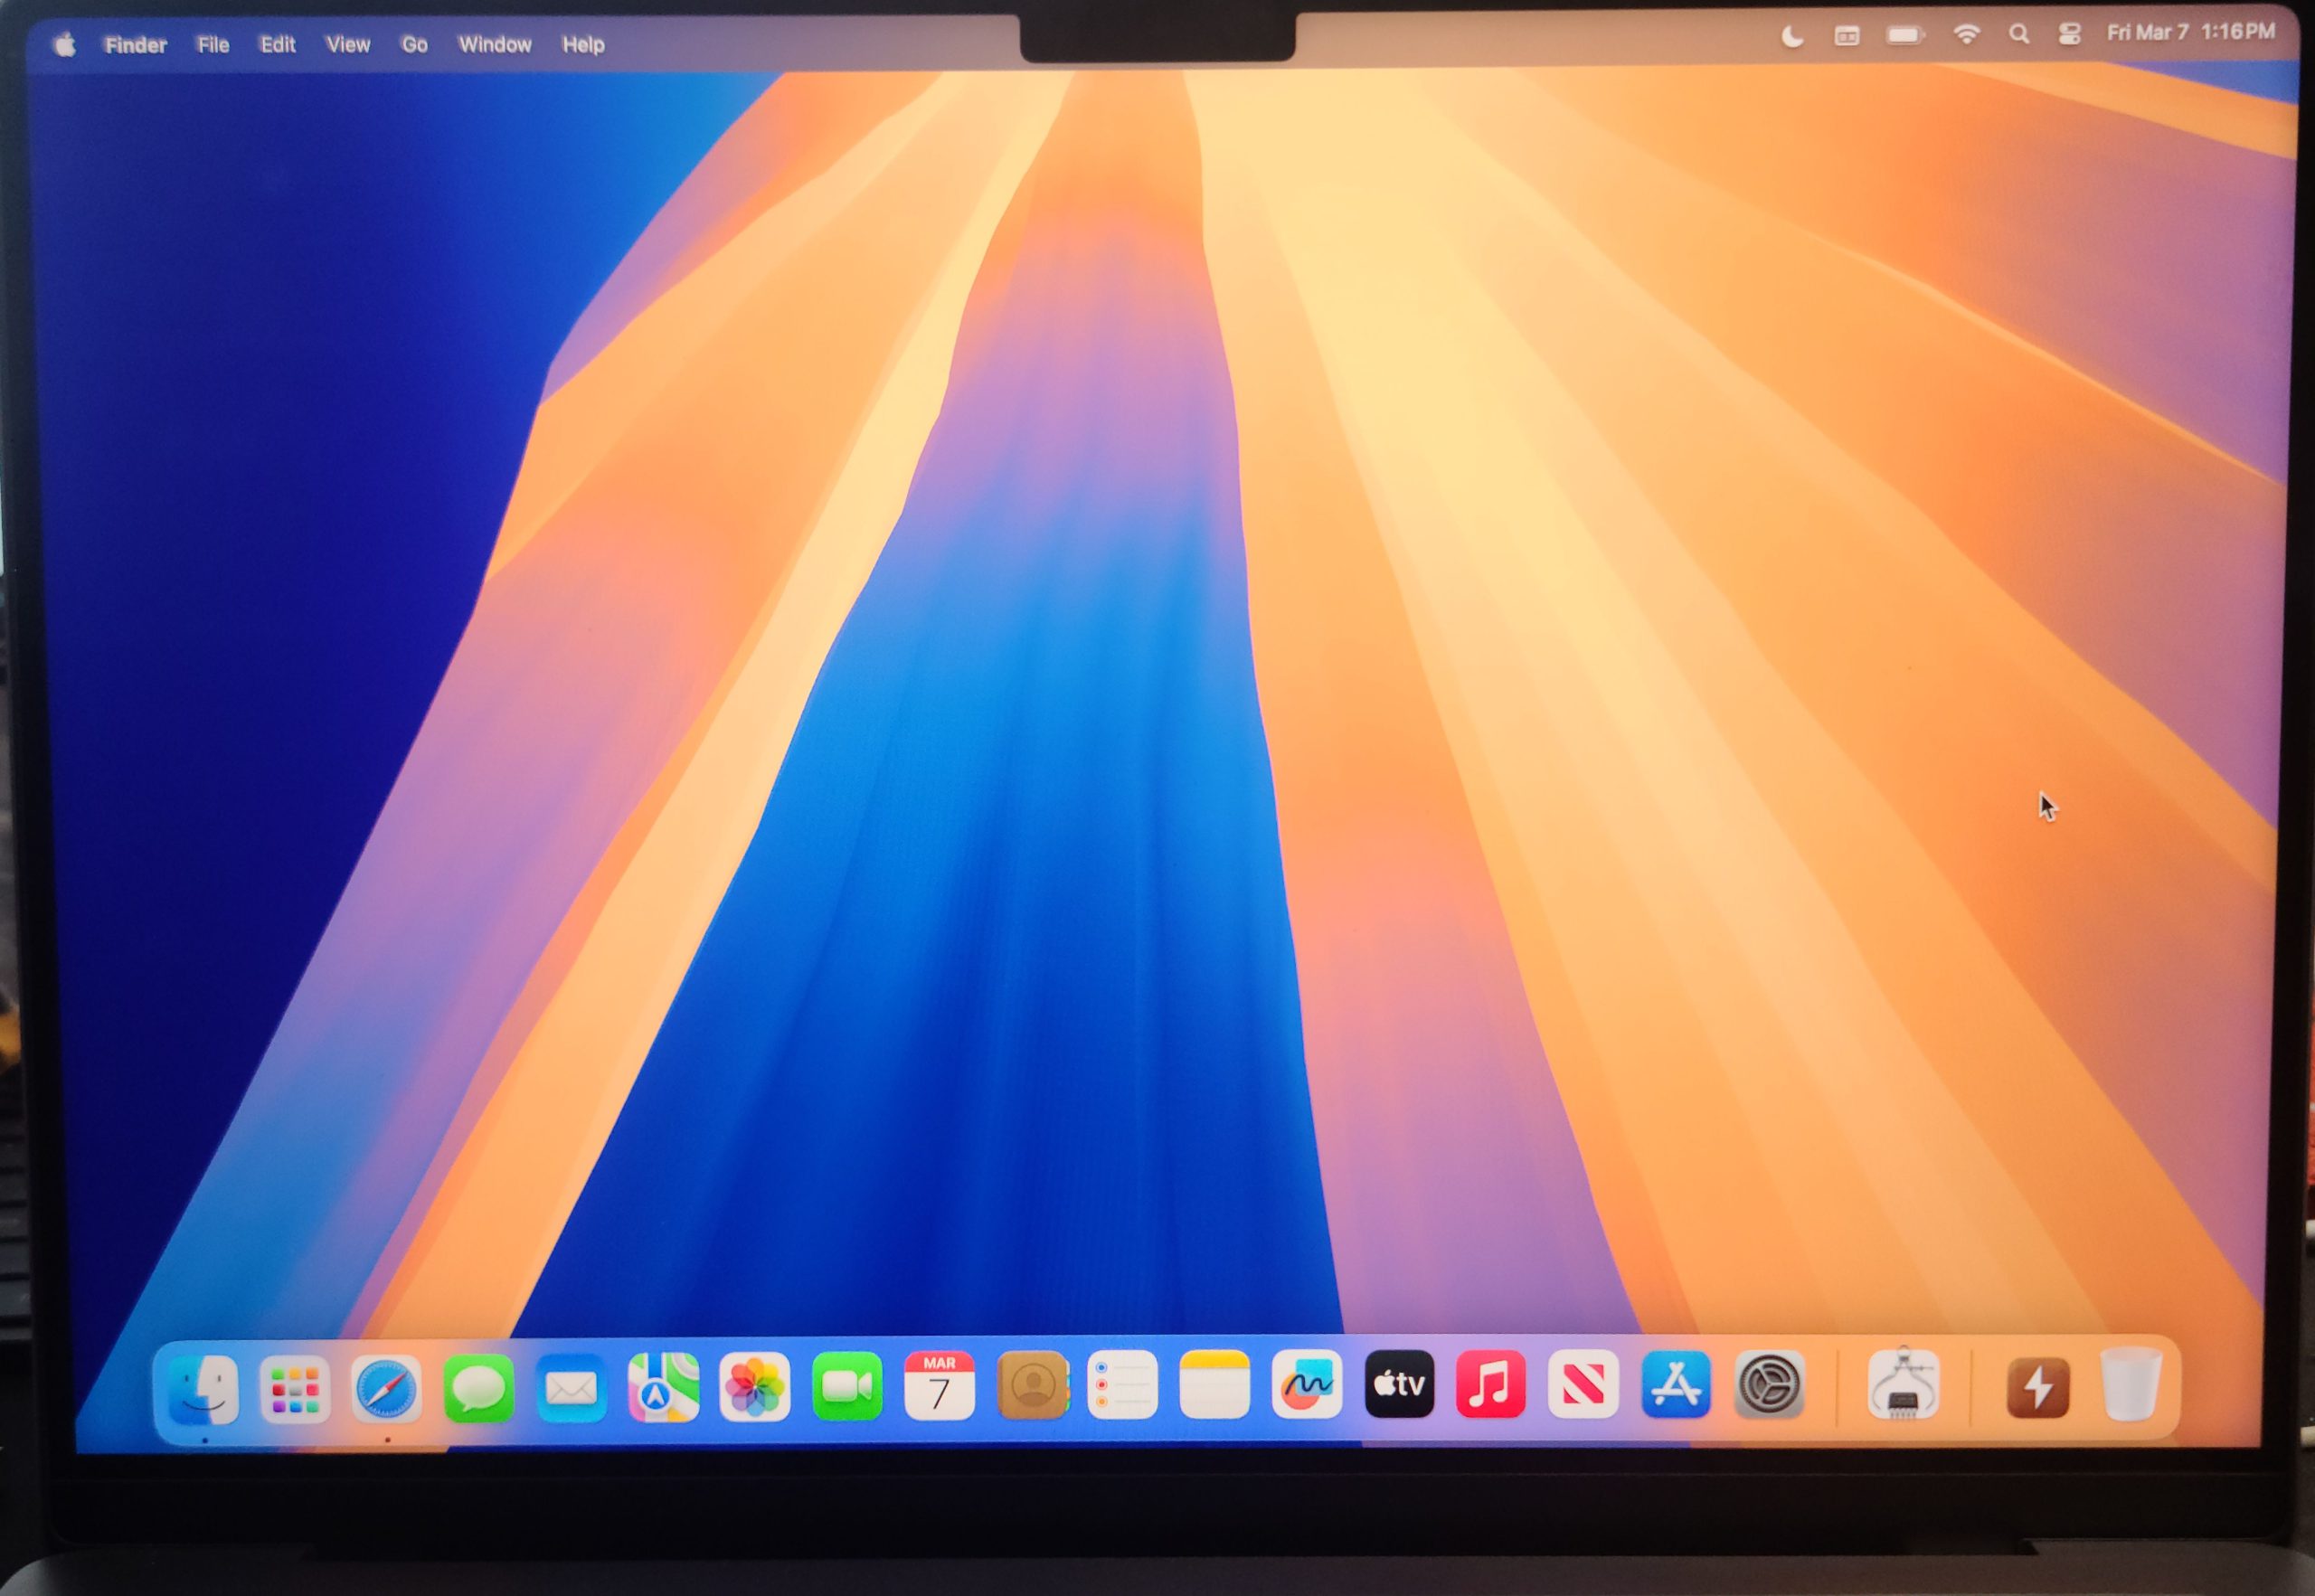This screenshot has height=1596, width=2315.
Task: Launch the Music app
Action: 1491,1384
